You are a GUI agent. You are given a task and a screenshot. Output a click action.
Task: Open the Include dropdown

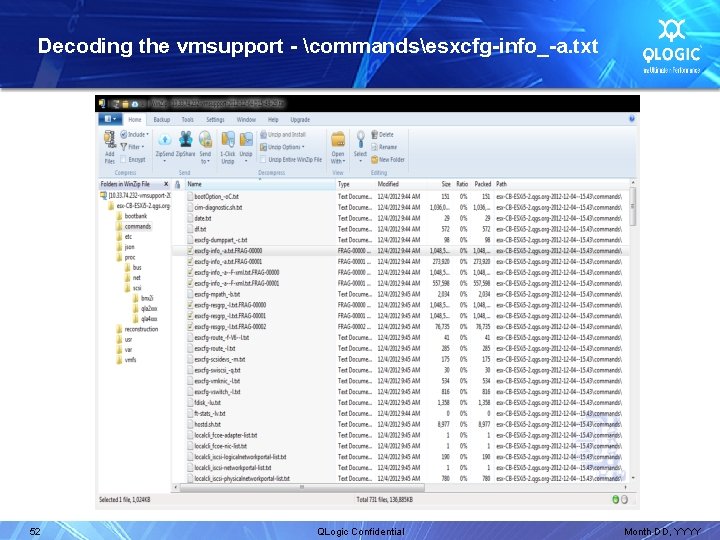point(135,135)
